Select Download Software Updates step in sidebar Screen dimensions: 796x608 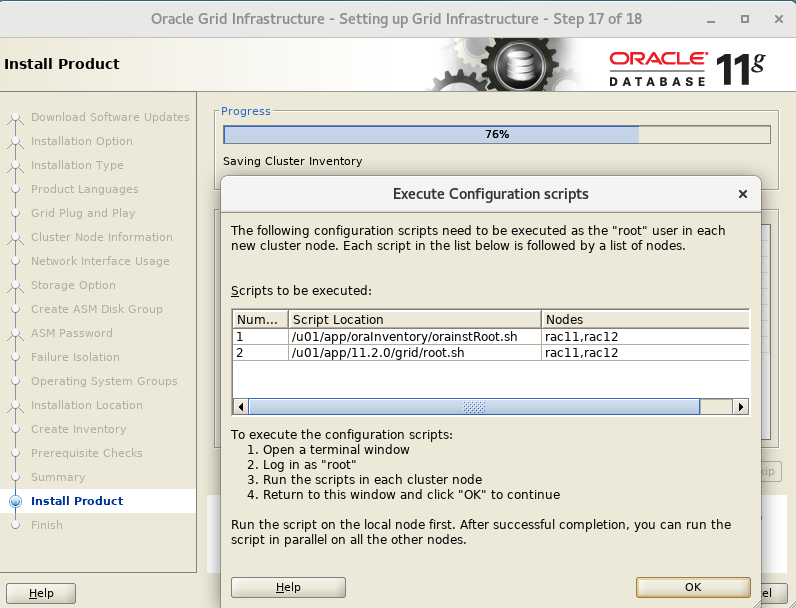[110, 117]
